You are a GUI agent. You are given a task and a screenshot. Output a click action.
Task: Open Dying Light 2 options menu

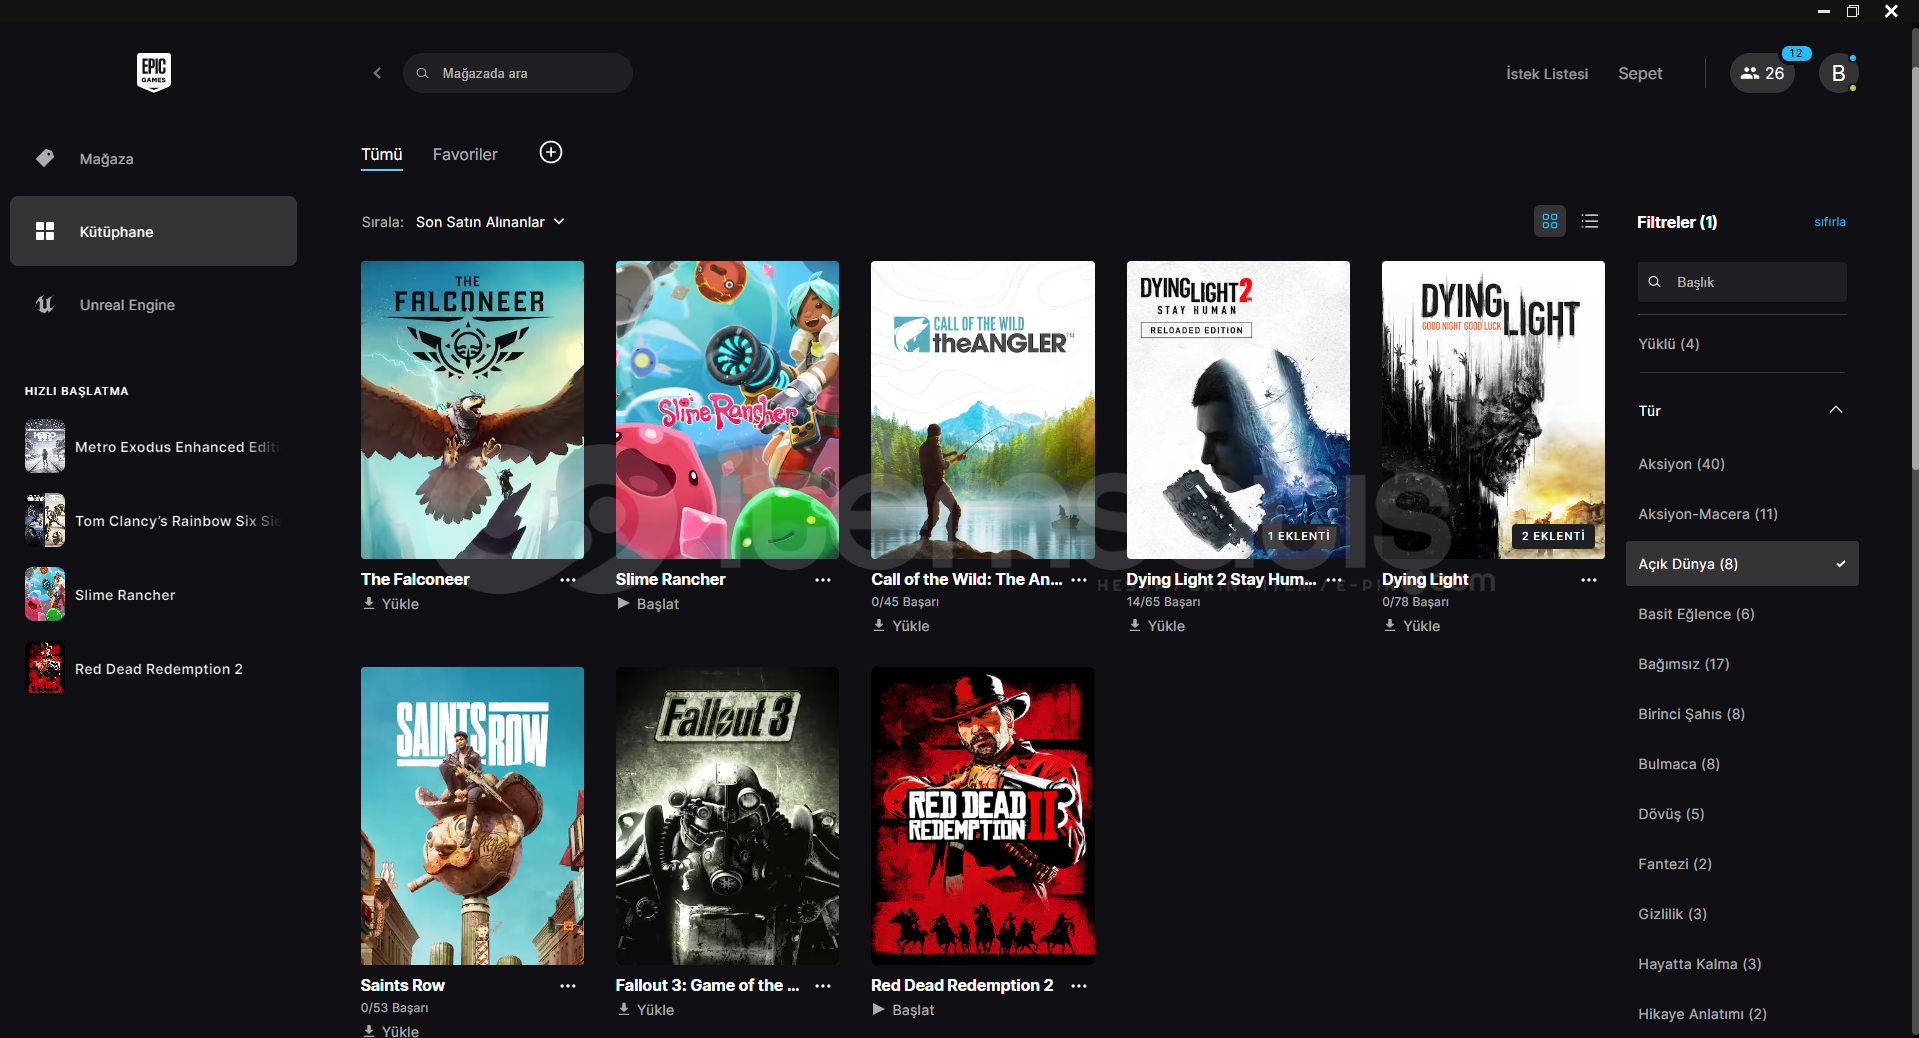coord(1334,580)
